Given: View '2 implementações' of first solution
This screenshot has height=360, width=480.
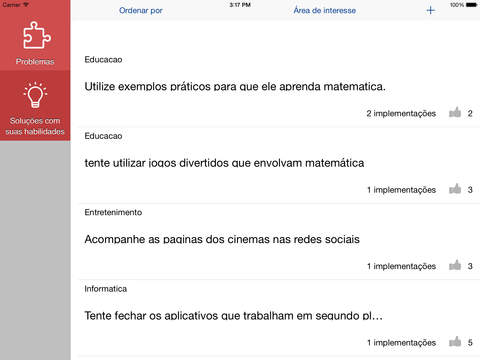Looking at the screenshot, I should tap(401, 113).
